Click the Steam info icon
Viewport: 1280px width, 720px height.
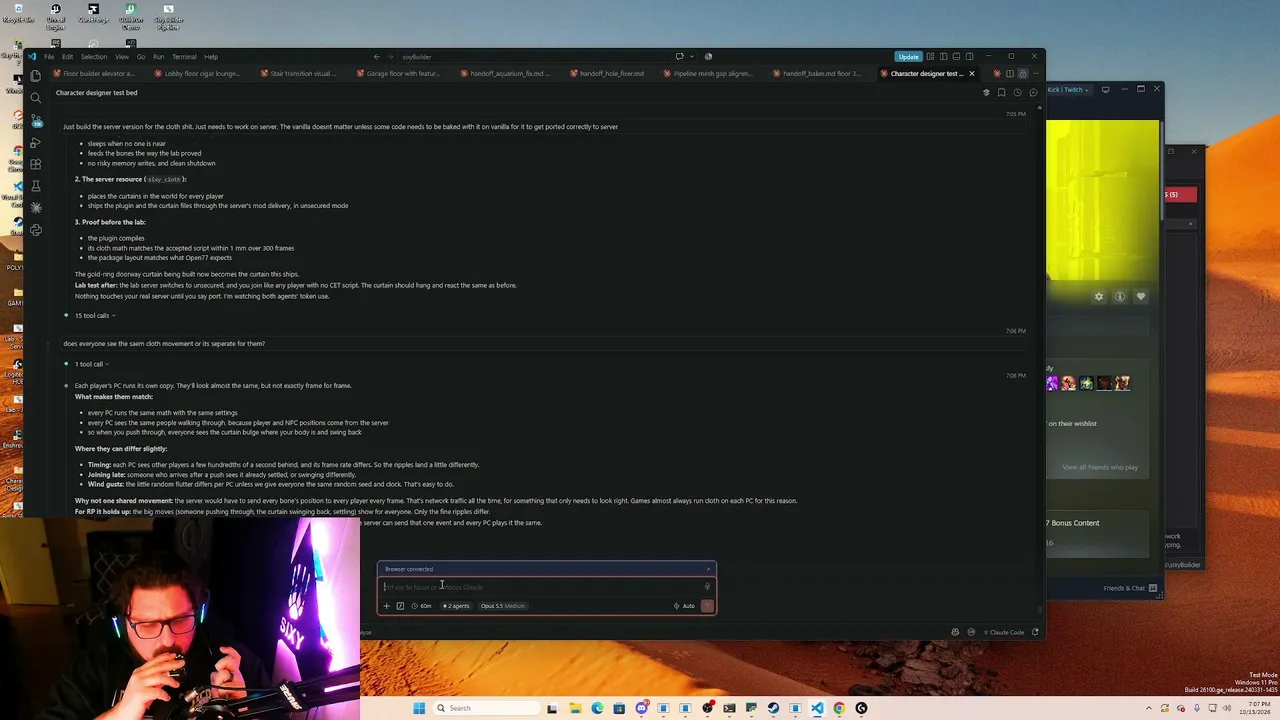tap(1120, 297)
